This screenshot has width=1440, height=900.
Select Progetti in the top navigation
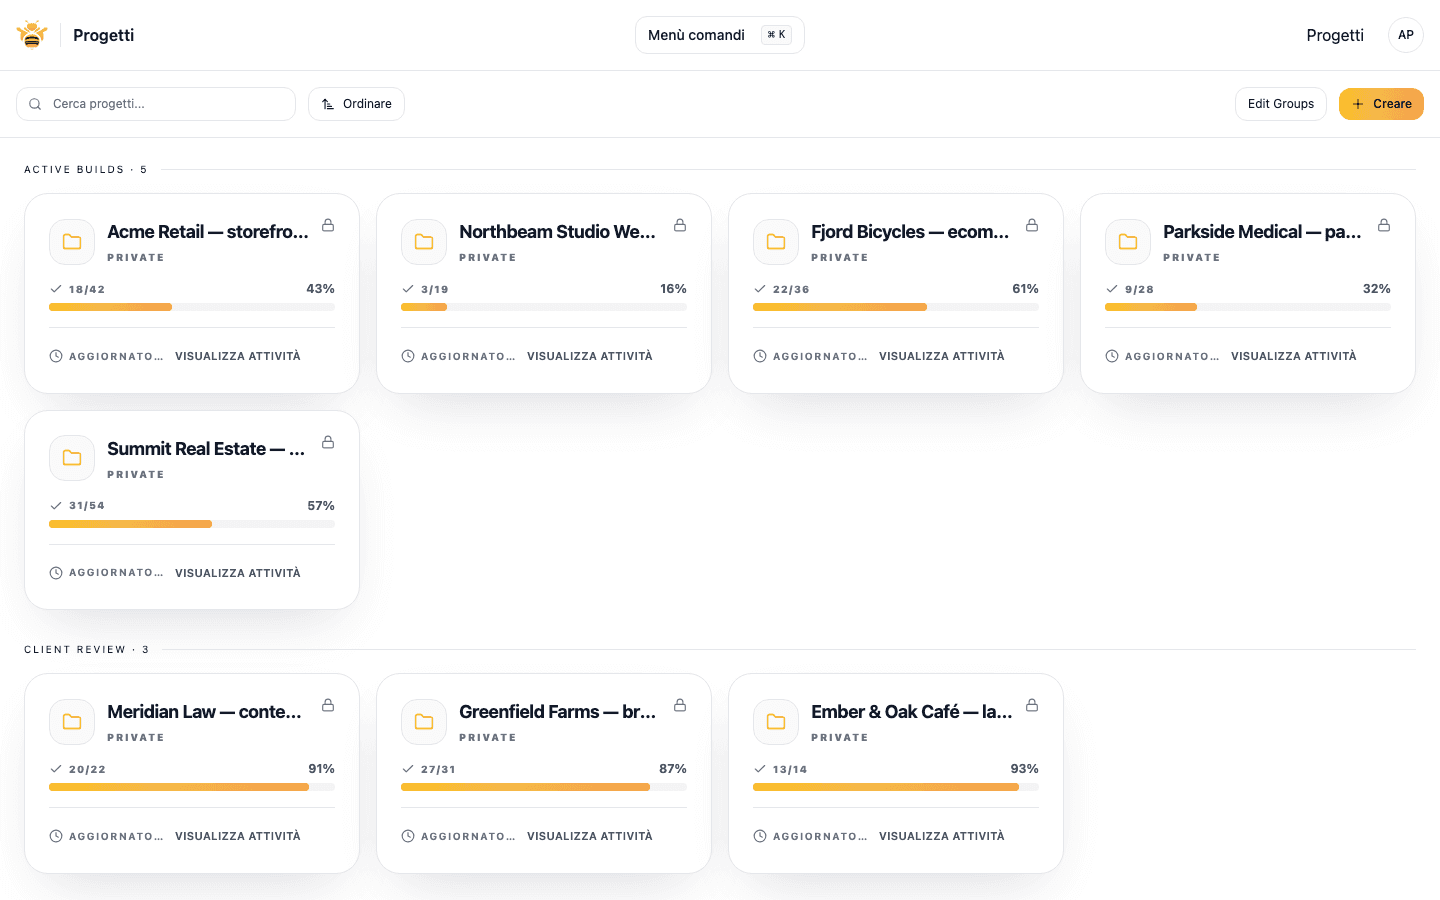[1334, 34]
